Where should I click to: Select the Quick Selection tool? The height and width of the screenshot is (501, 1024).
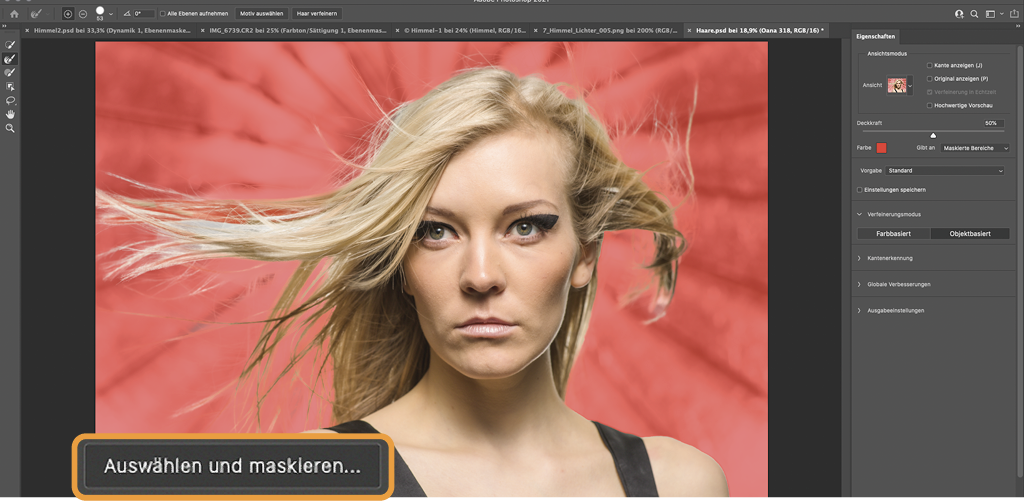(x=10, y=46)
